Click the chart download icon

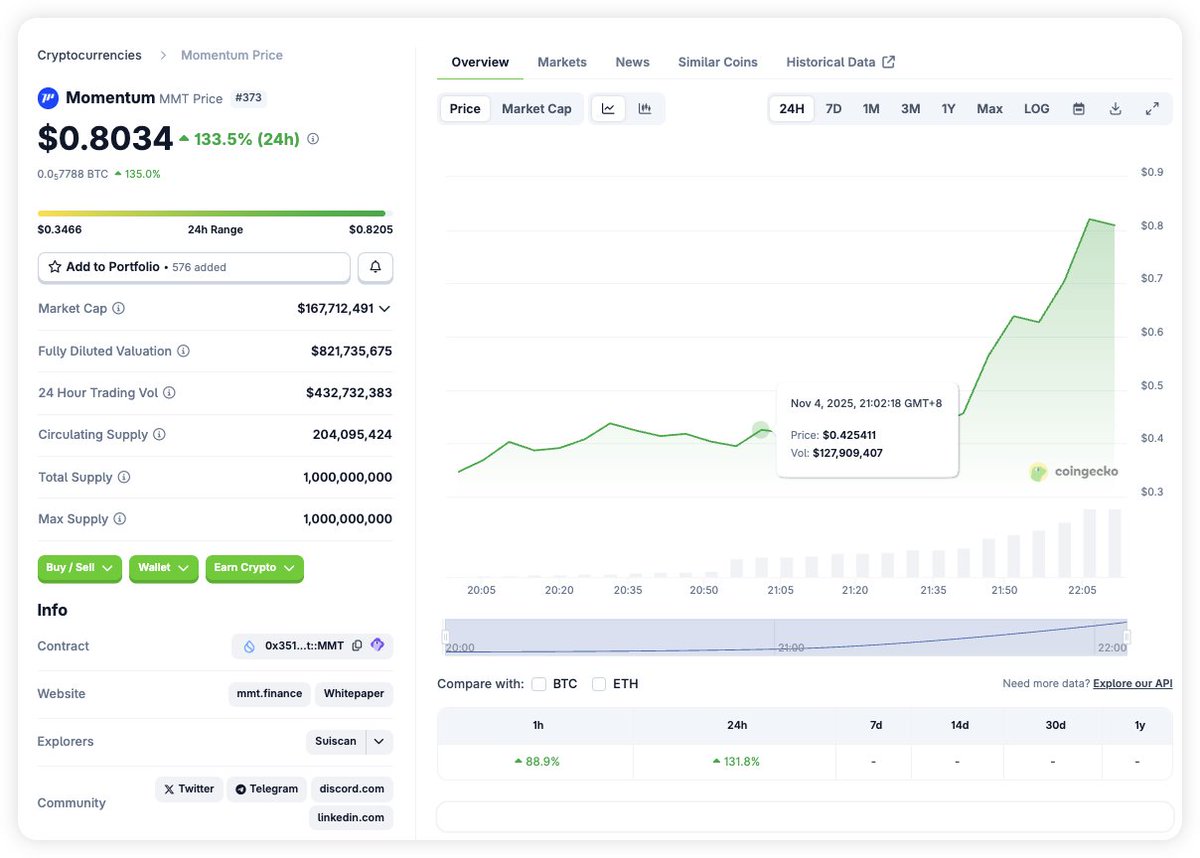pos(1115,108)
